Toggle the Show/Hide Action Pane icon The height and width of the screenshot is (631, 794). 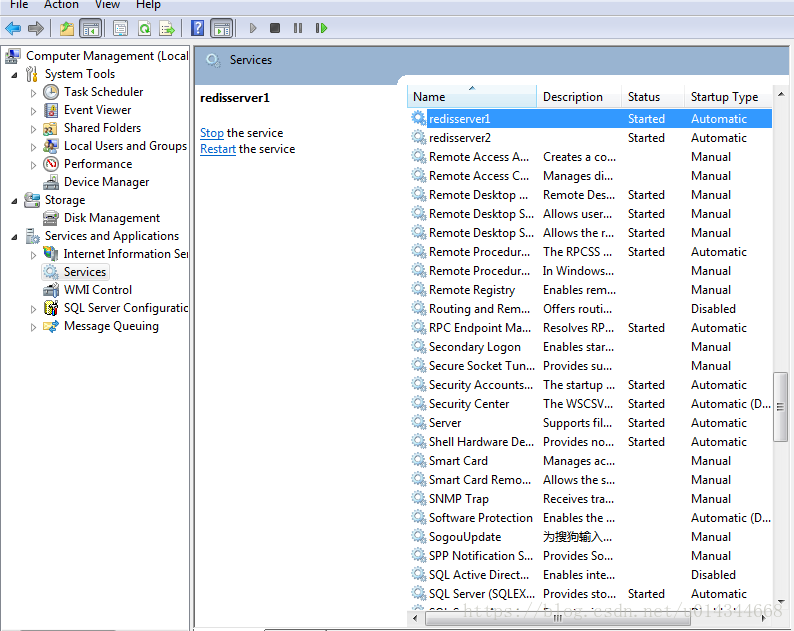[222, 28]
